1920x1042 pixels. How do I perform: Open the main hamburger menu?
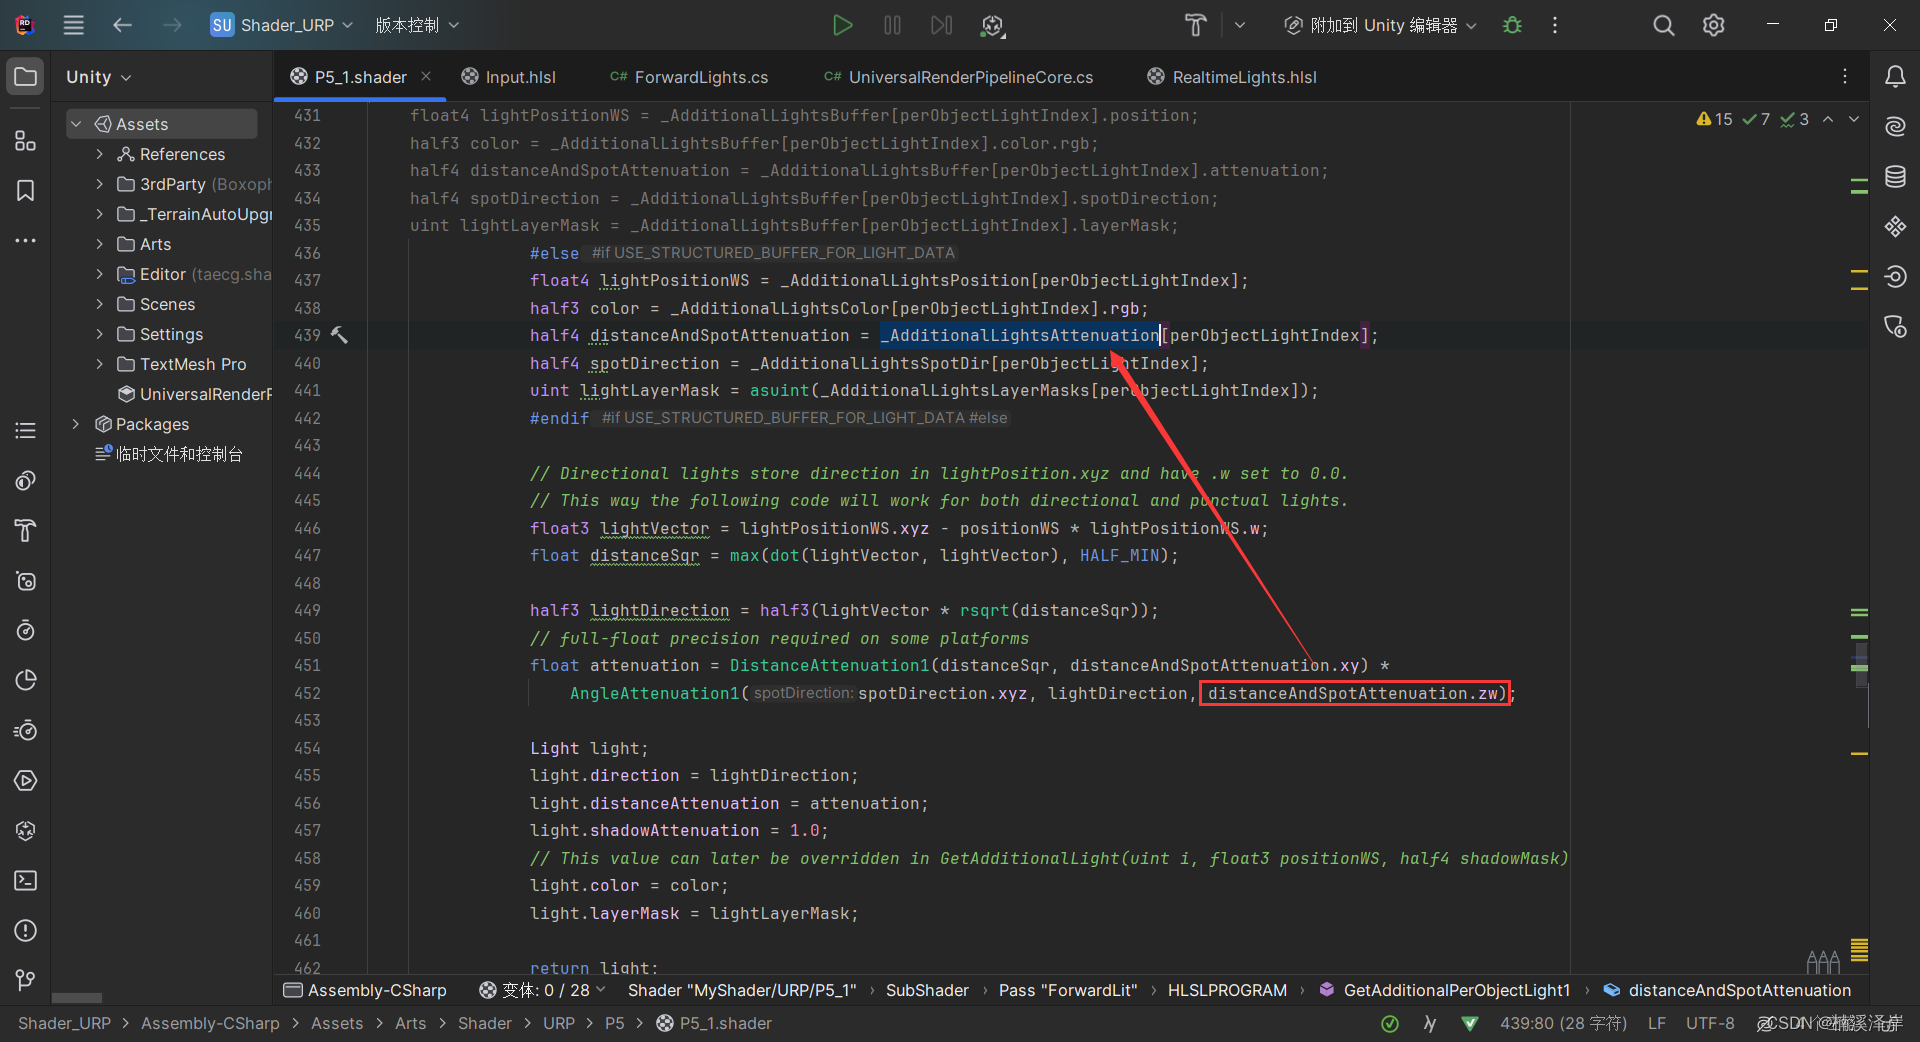pyautogui.click(x=74, y=25)
